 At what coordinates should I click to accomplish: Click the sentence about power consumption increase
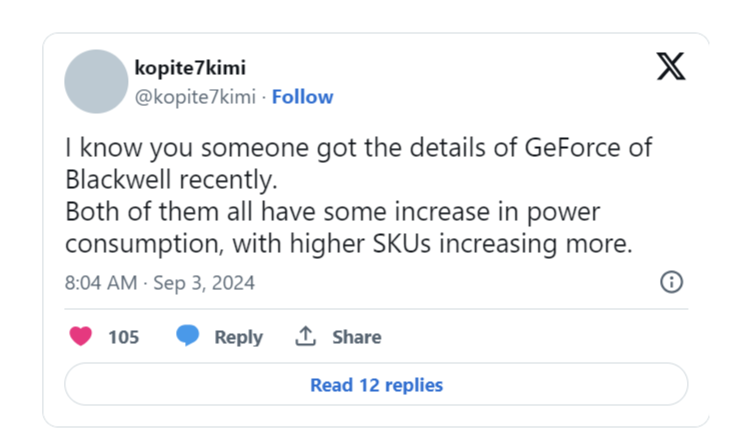tap(349, 228)
